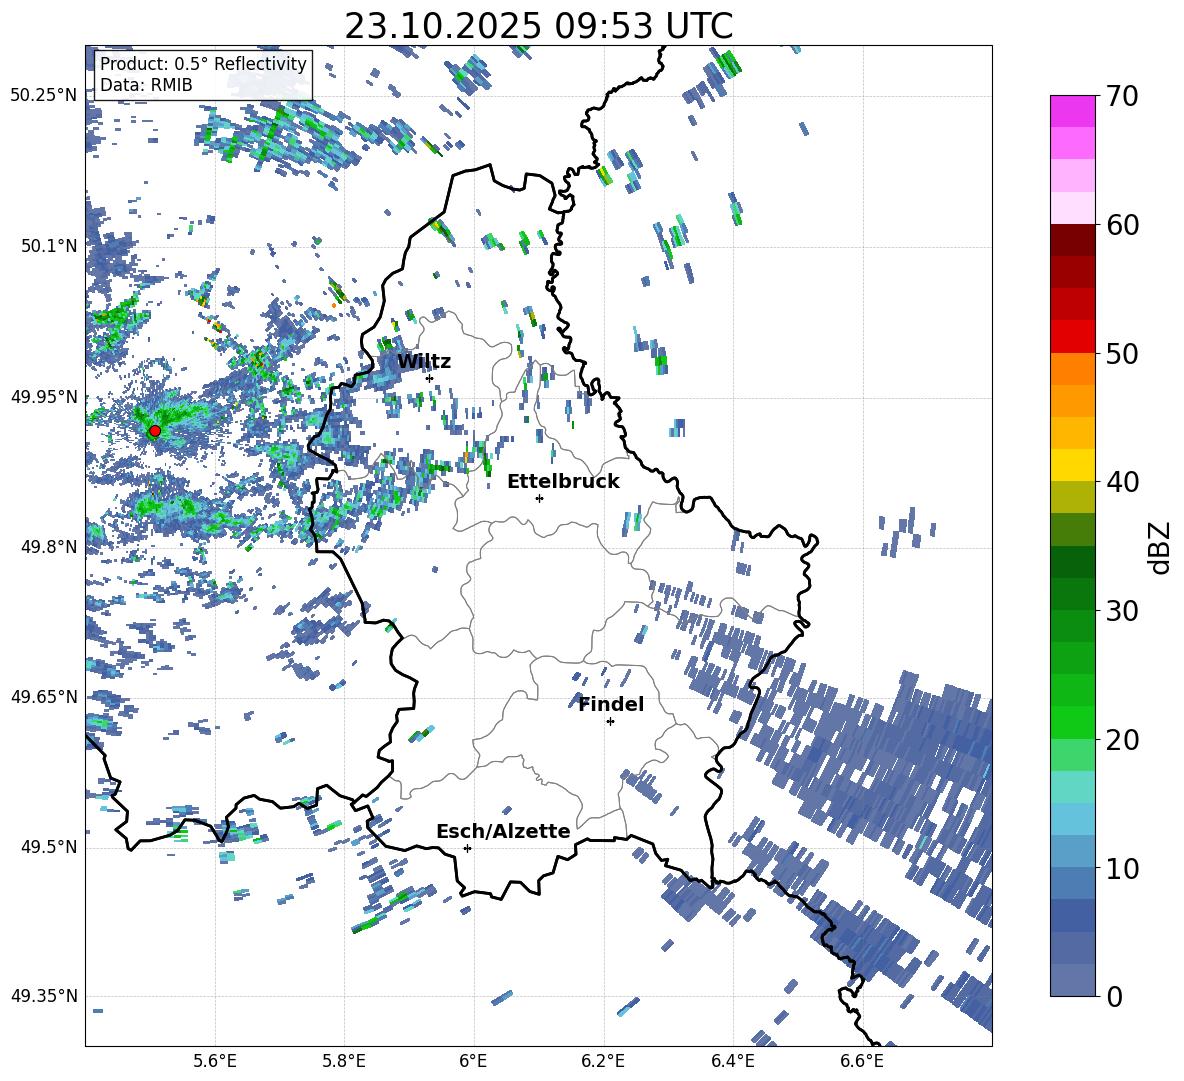Click the cross marker below Ettelbruck

pyautogui.click(x=539, y=498)
